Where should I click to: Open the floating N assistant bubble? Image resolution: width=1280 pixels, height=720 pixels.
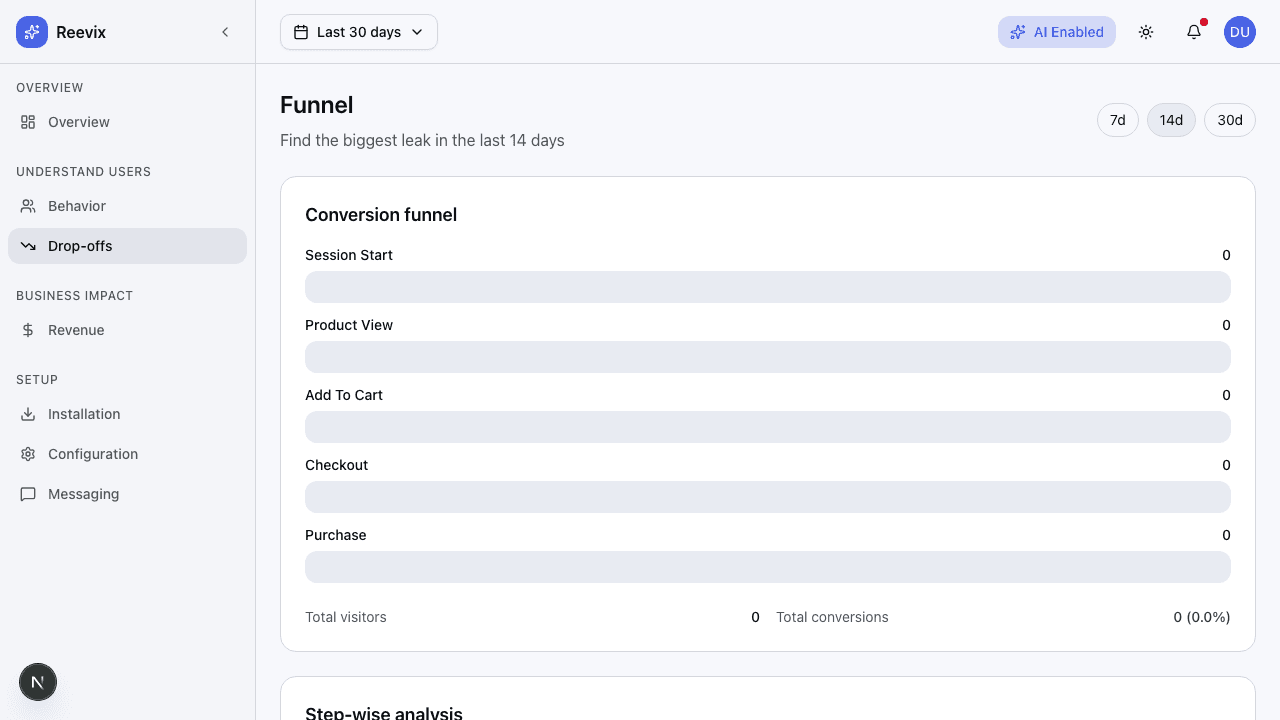pos(38,682)
